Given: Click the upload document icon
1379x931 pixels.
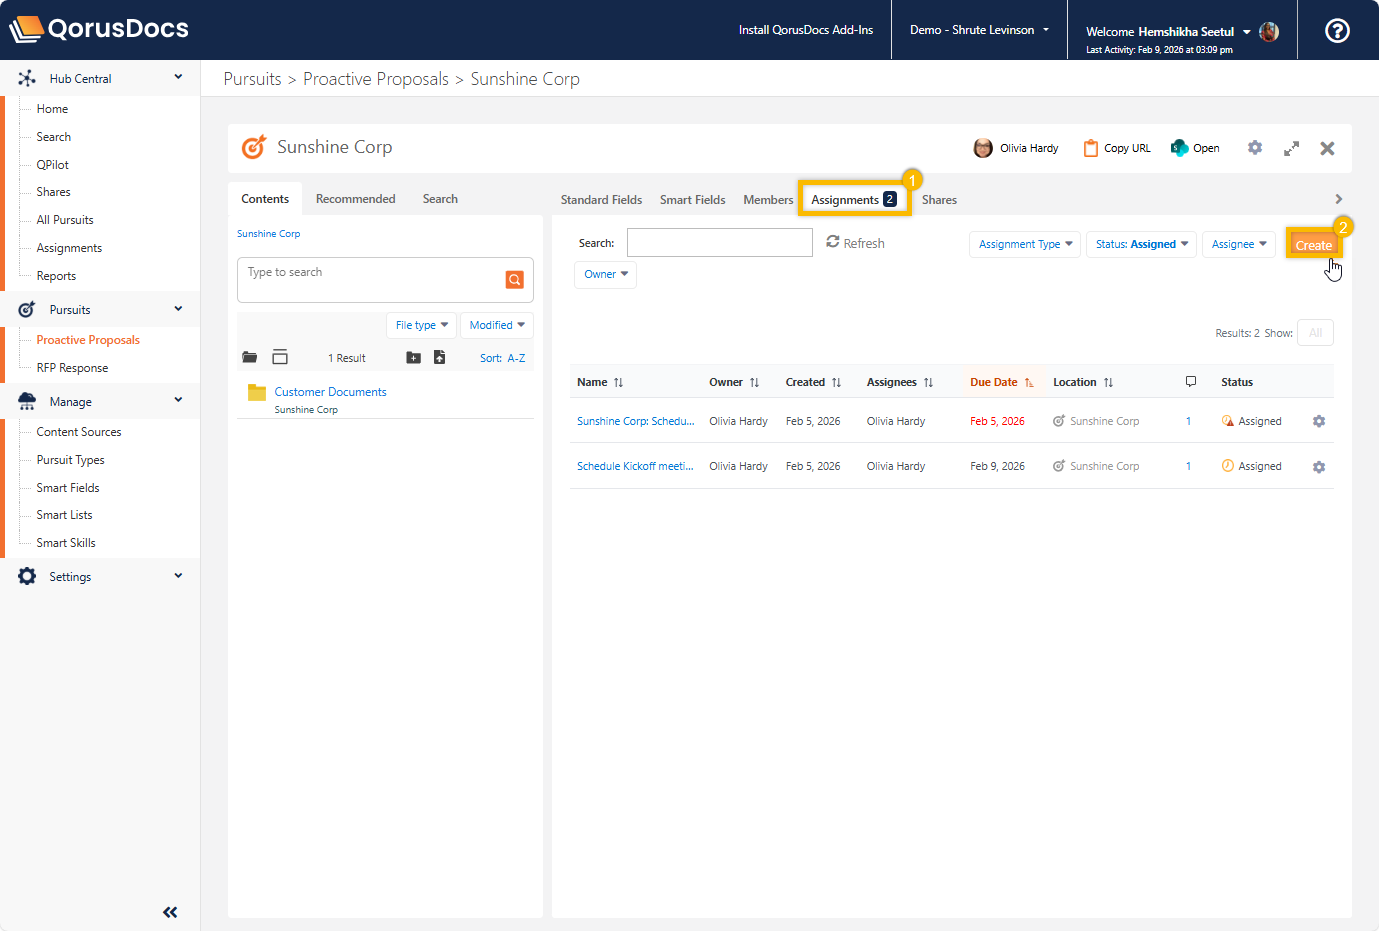Looking at the screenshot, I should (439, 358).
